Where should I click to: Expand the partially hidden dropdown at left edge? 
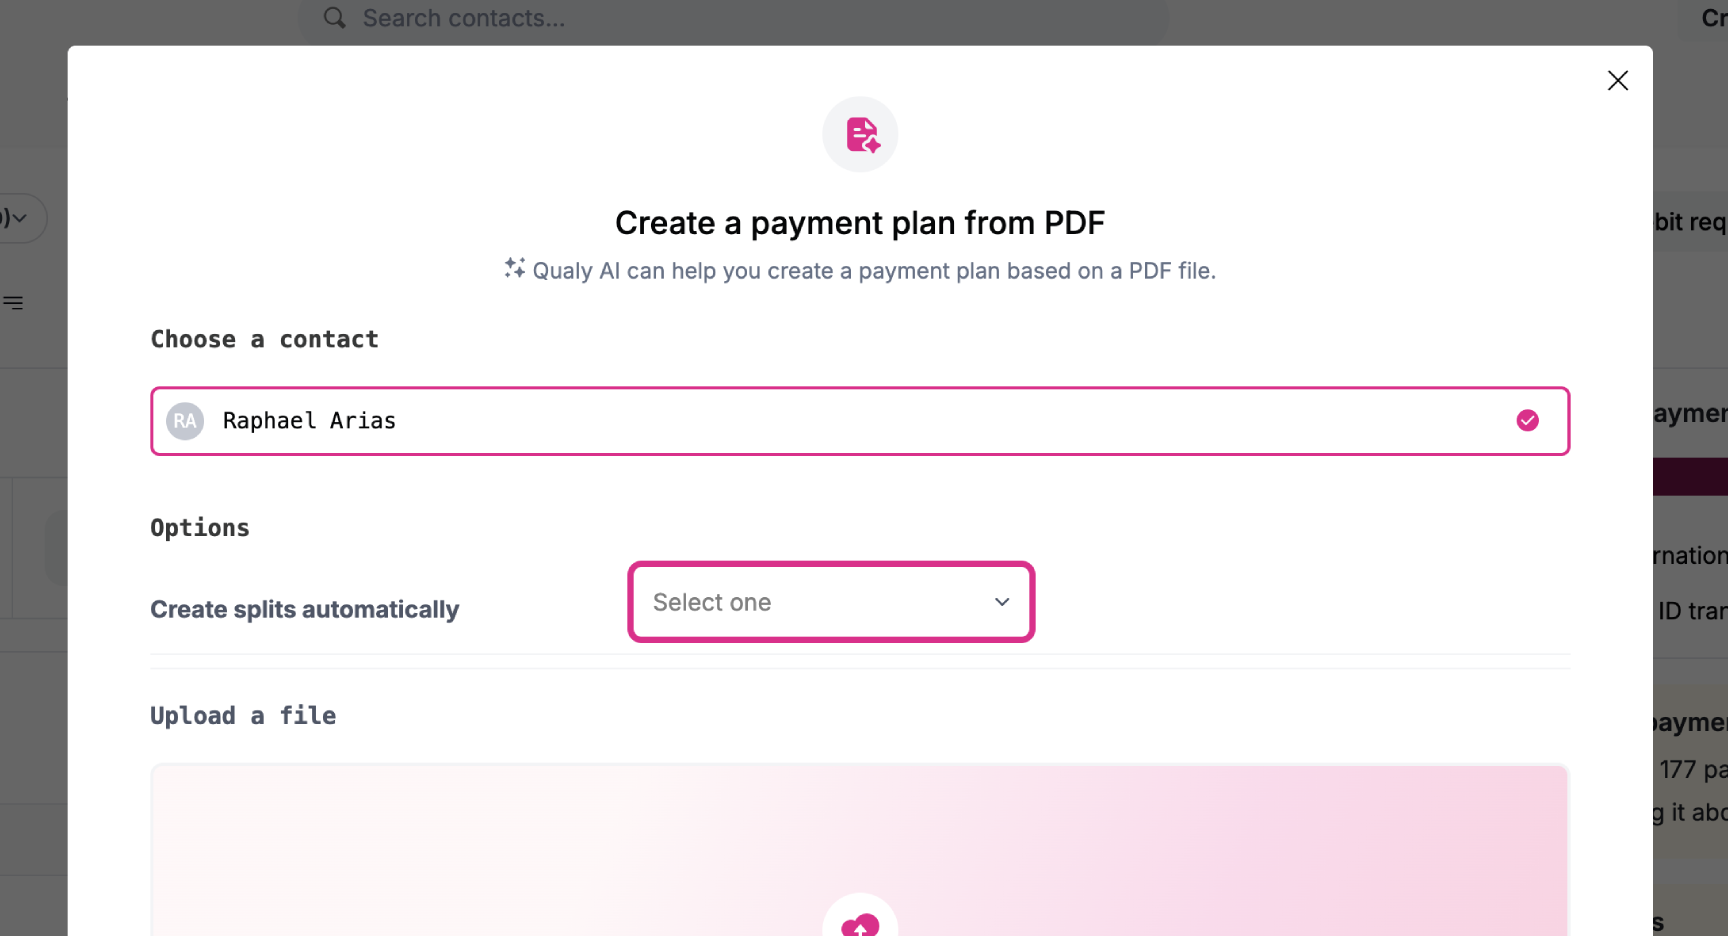pos(22,218)
